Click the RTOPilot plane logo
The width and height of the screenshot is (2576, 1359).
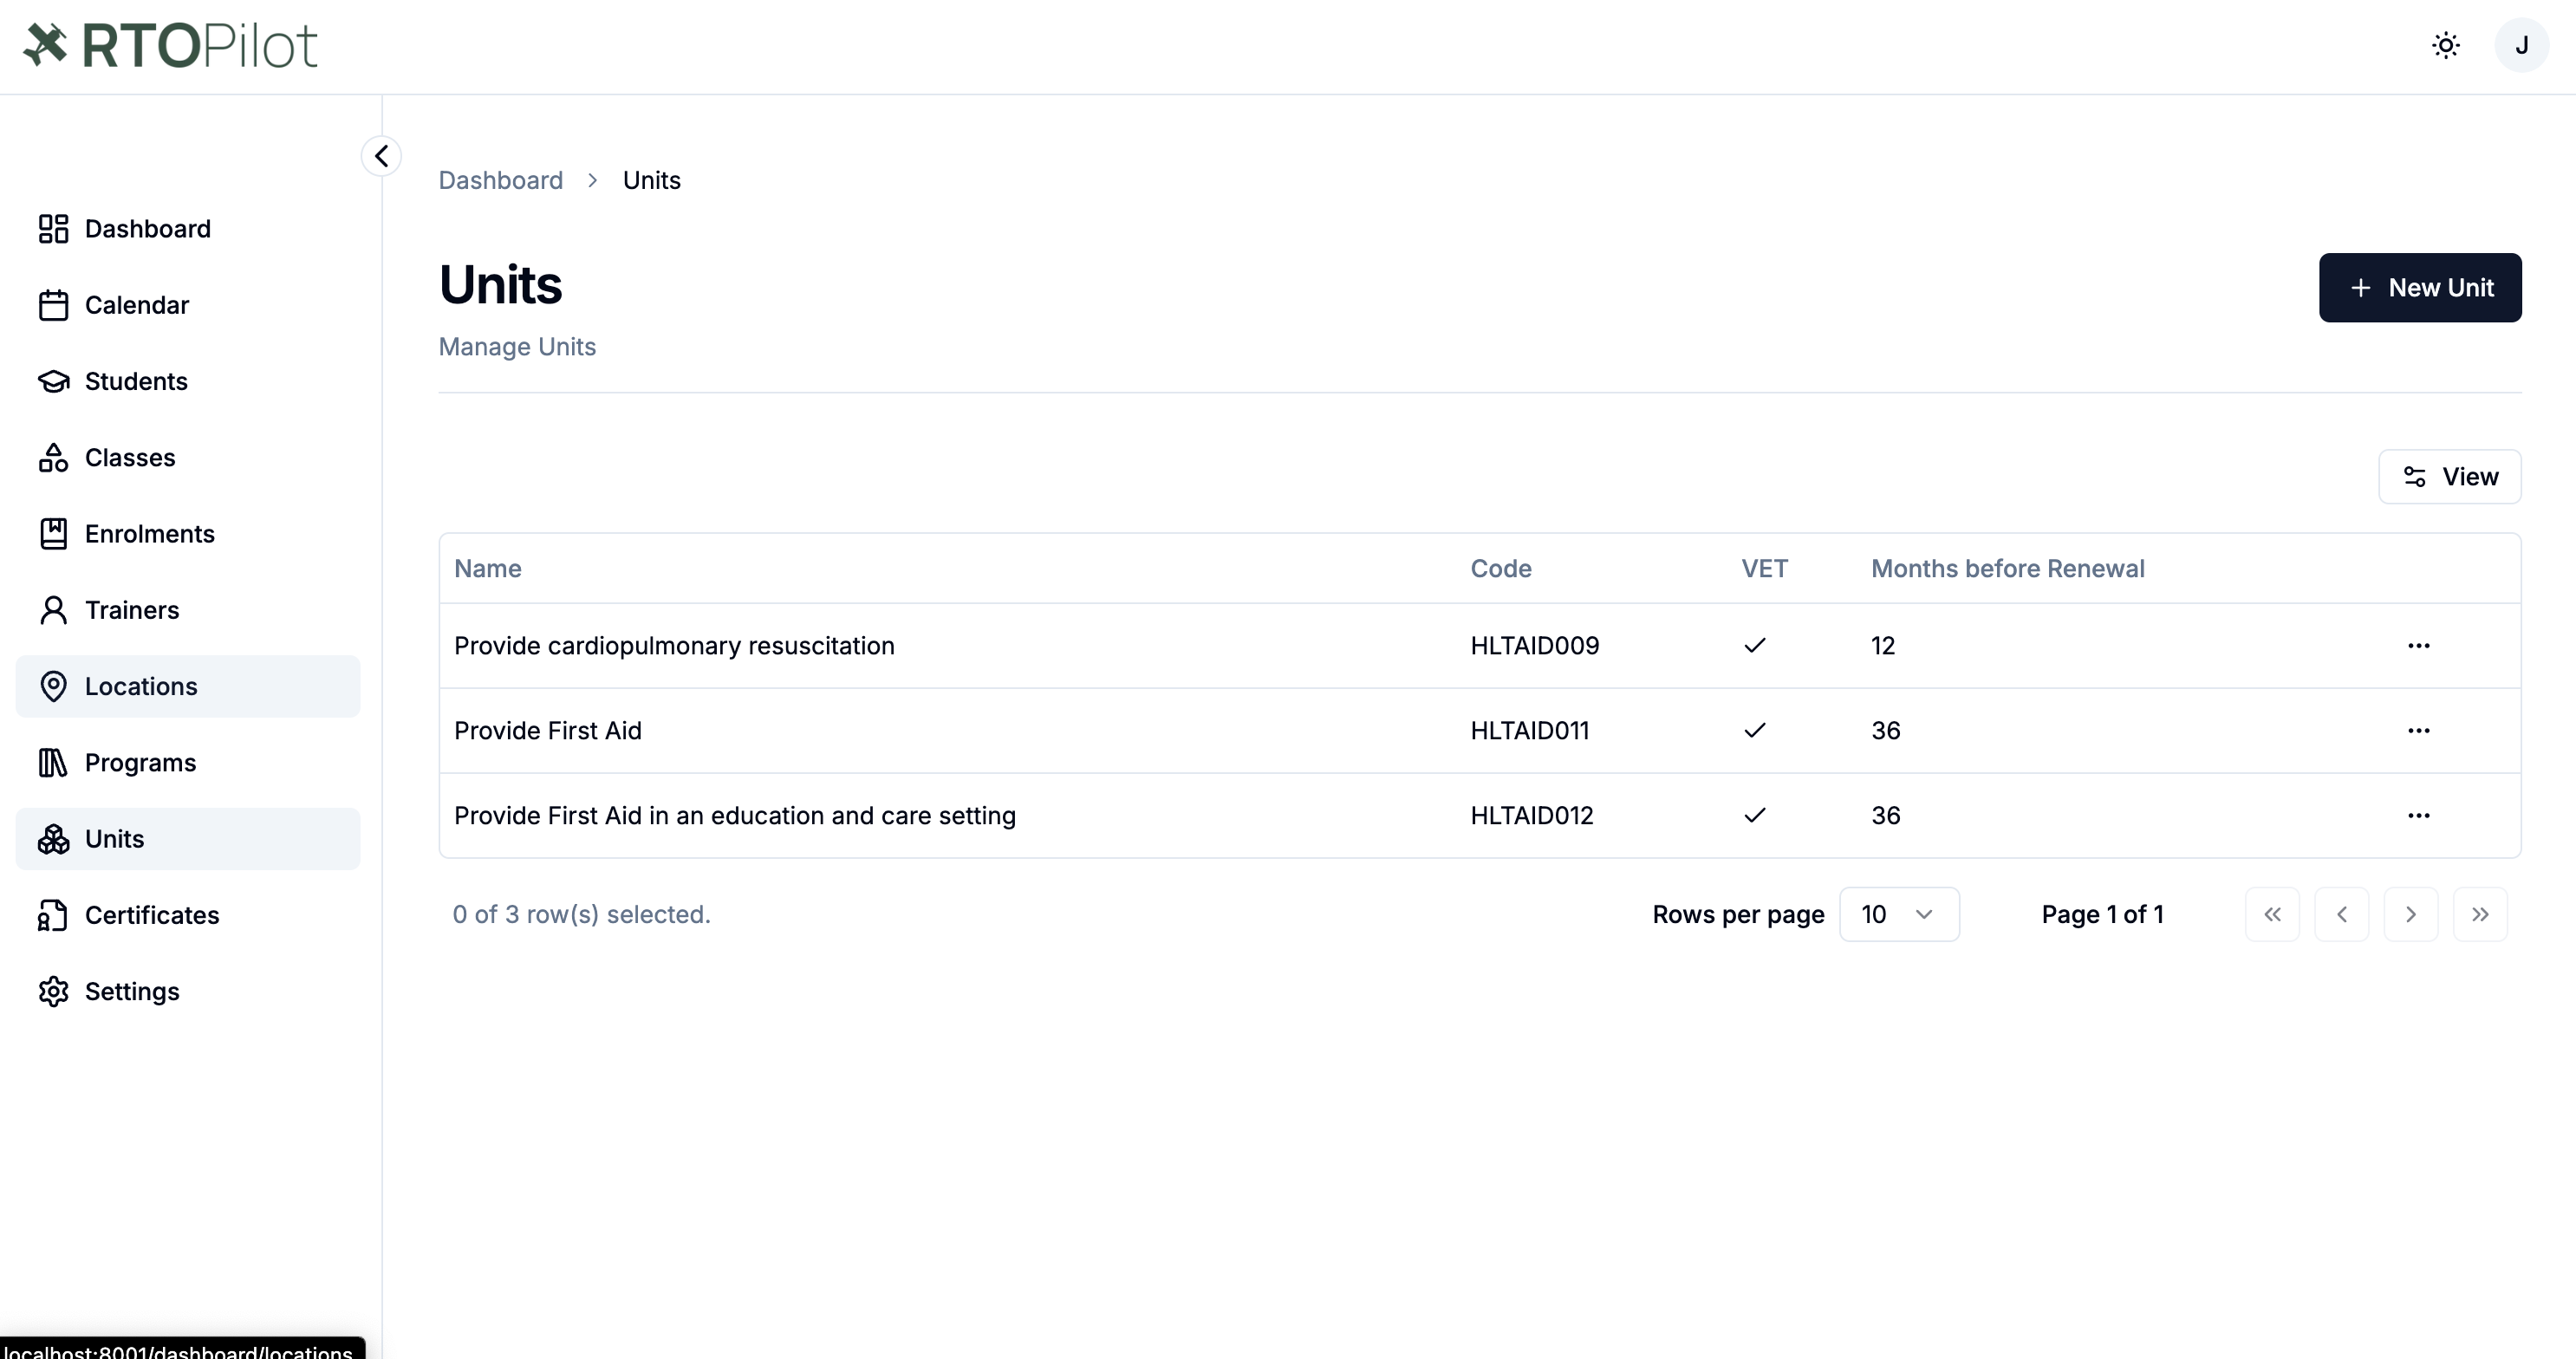pos(45,44)
